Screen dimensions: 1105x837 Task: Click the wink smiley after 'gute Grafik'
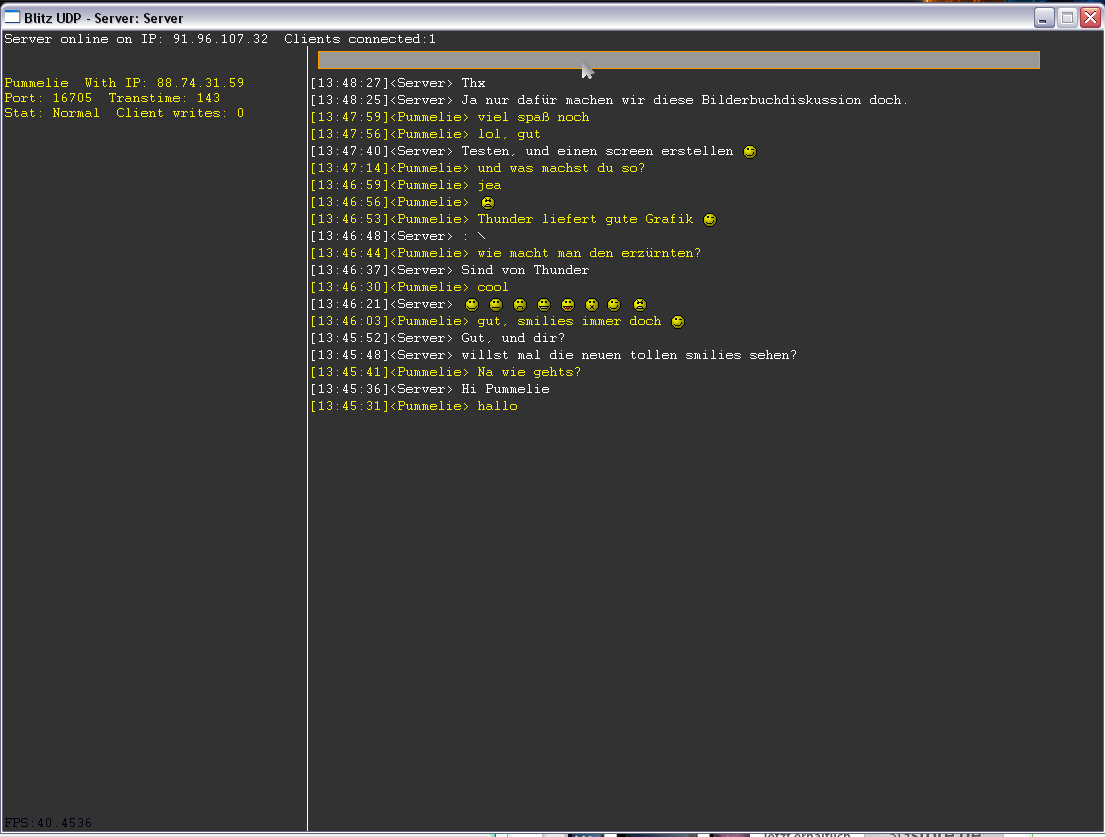tap(710, 219)
